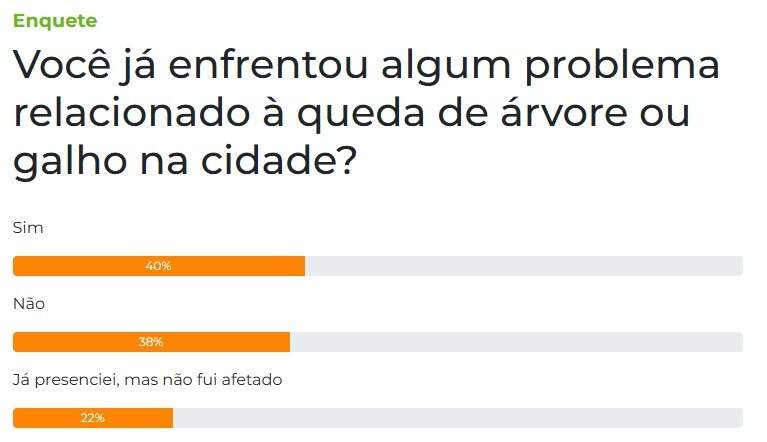Image resolution: width=767 pixels, height=442 pixels.
Task: Click the orange 38% bar fill
Action: click(151, 342)
